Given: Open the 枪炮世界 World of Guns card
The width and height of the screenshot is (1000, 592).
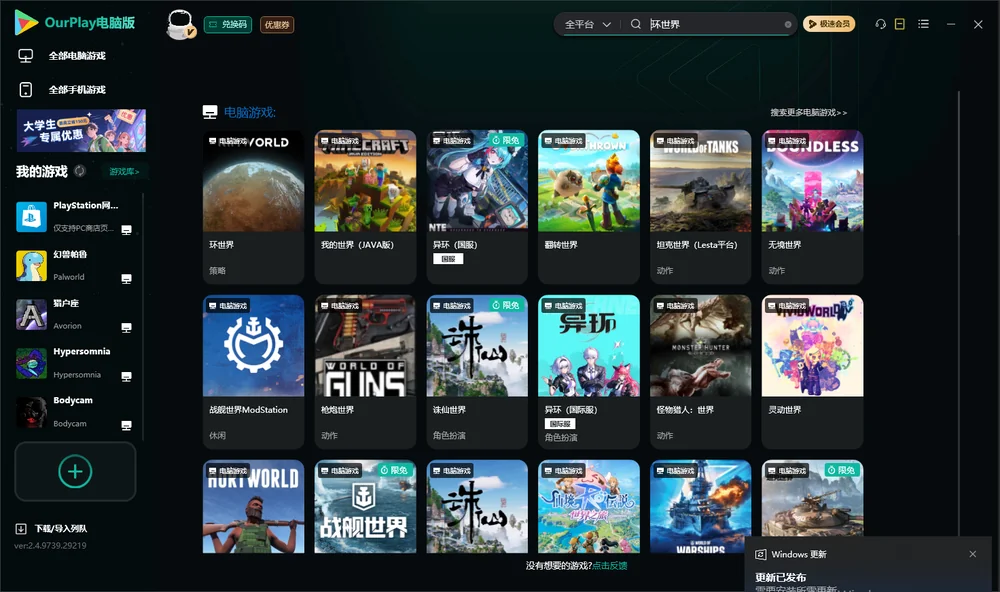Looking at the screenshot, I should pos(365,372).
